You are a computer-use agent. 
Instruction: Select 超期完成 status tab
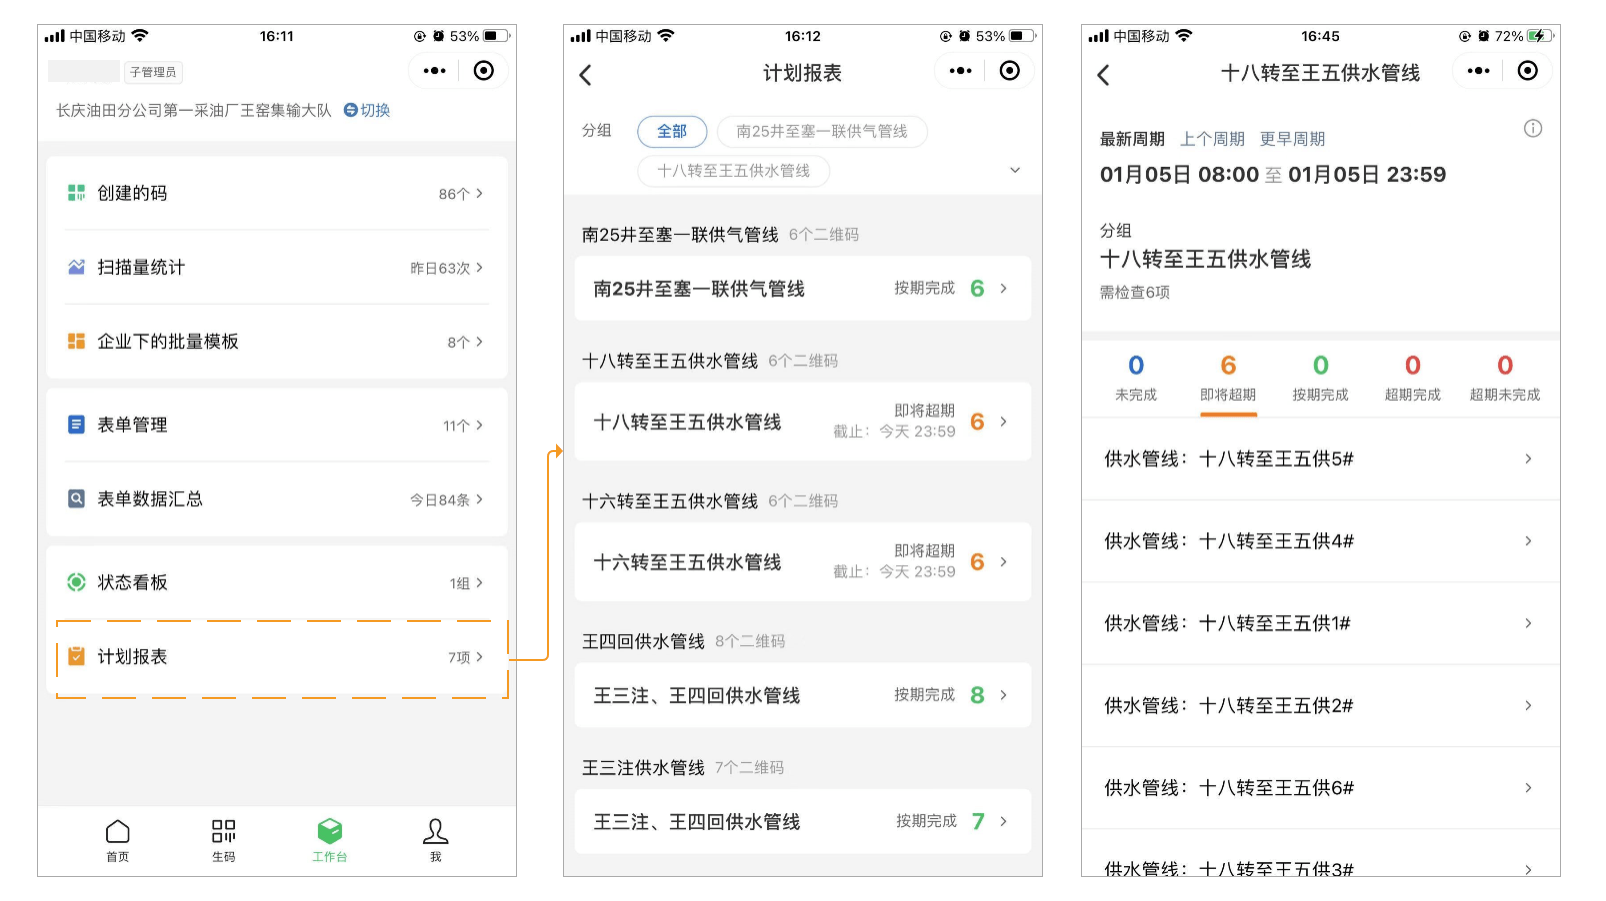pyautogui.click(x=1412, y=378)
